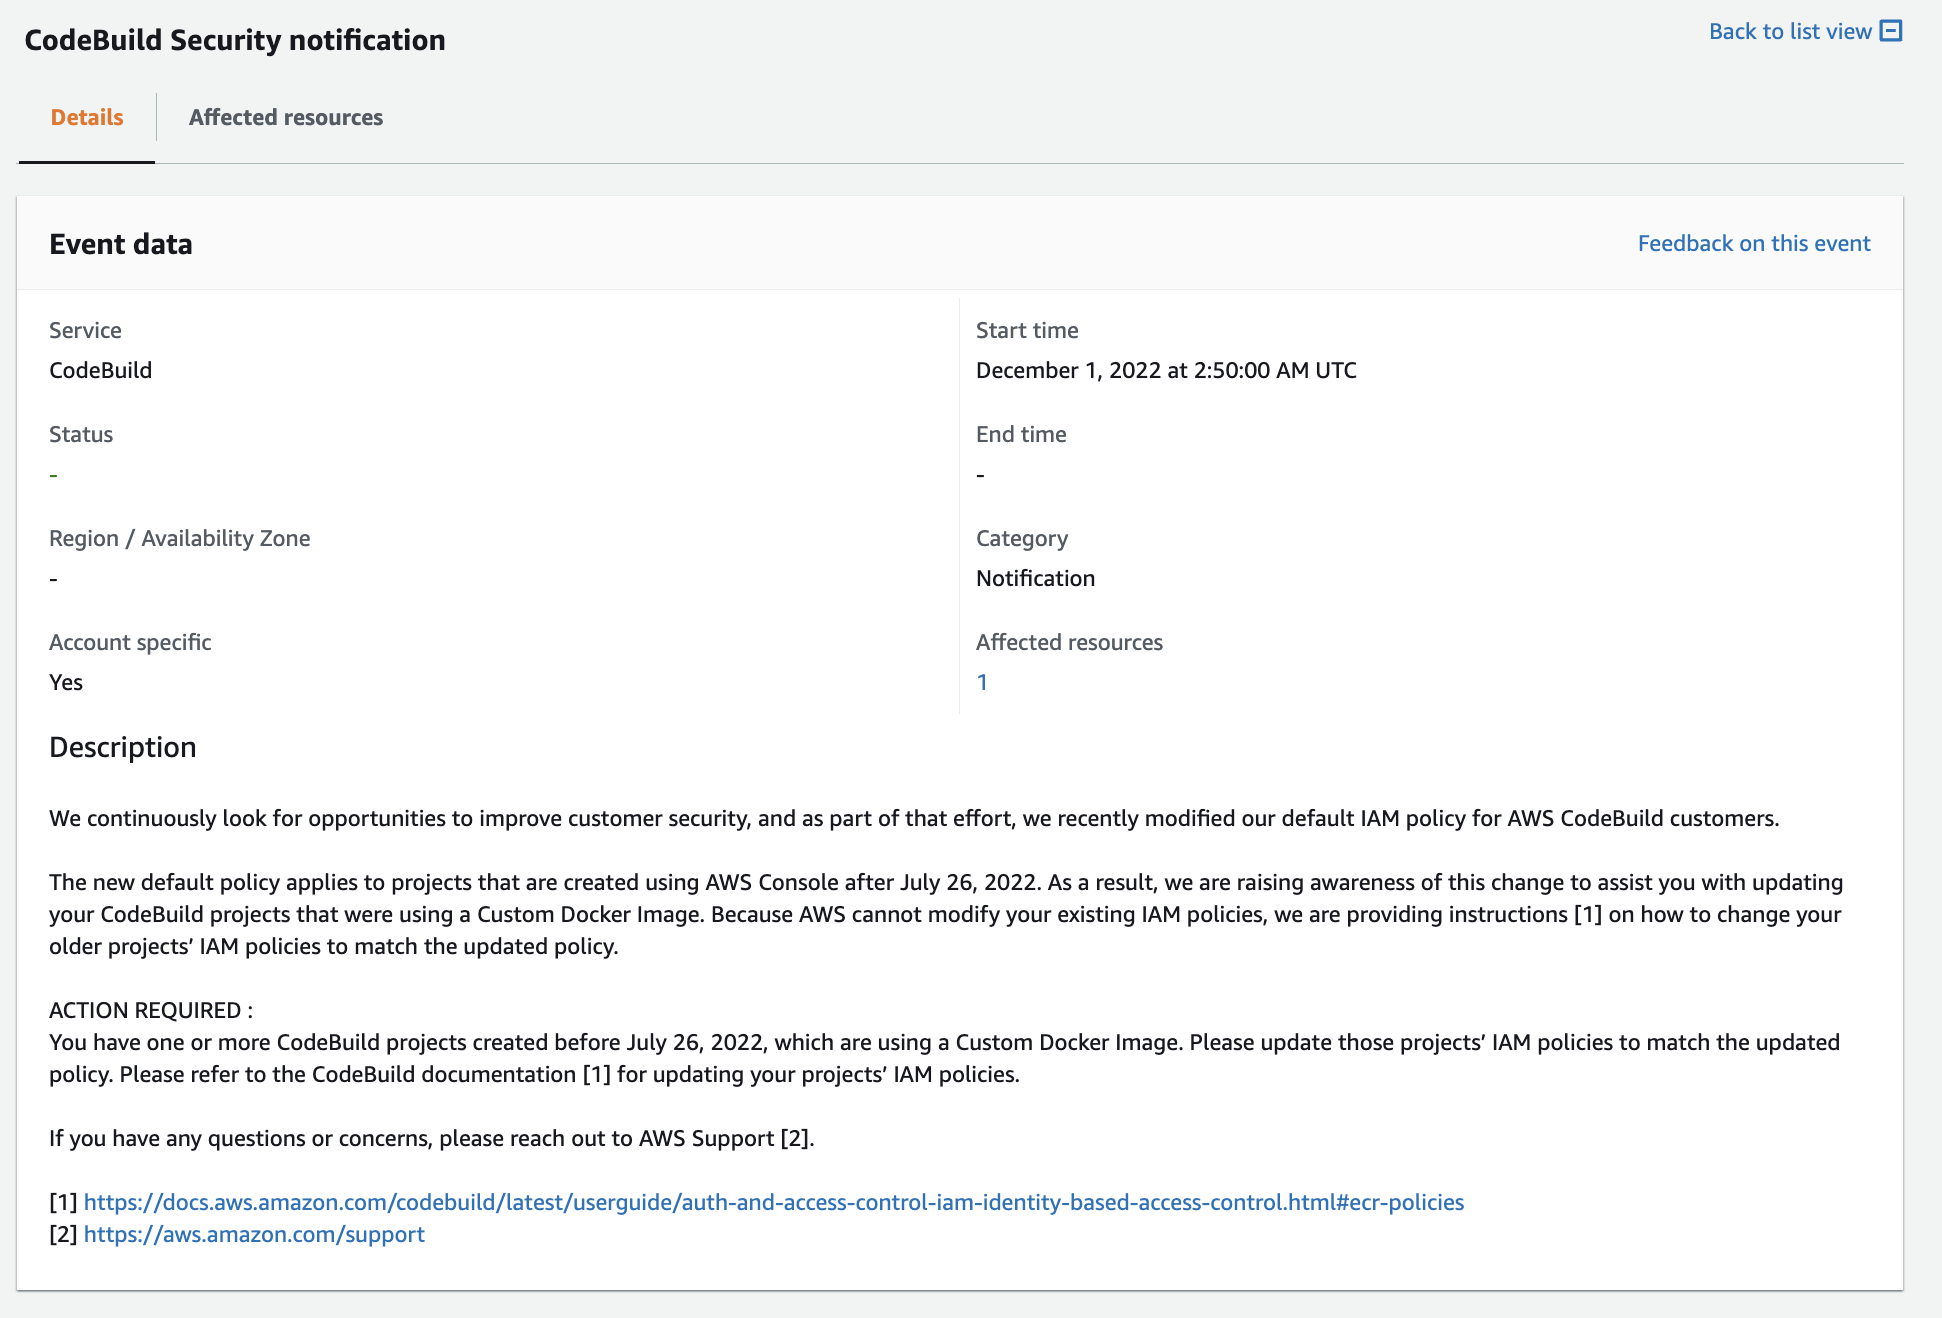This screenshot has width=1942, height=1318.
Task: Click the sentence about reaching out to AWS Support
Action: 432,1138
